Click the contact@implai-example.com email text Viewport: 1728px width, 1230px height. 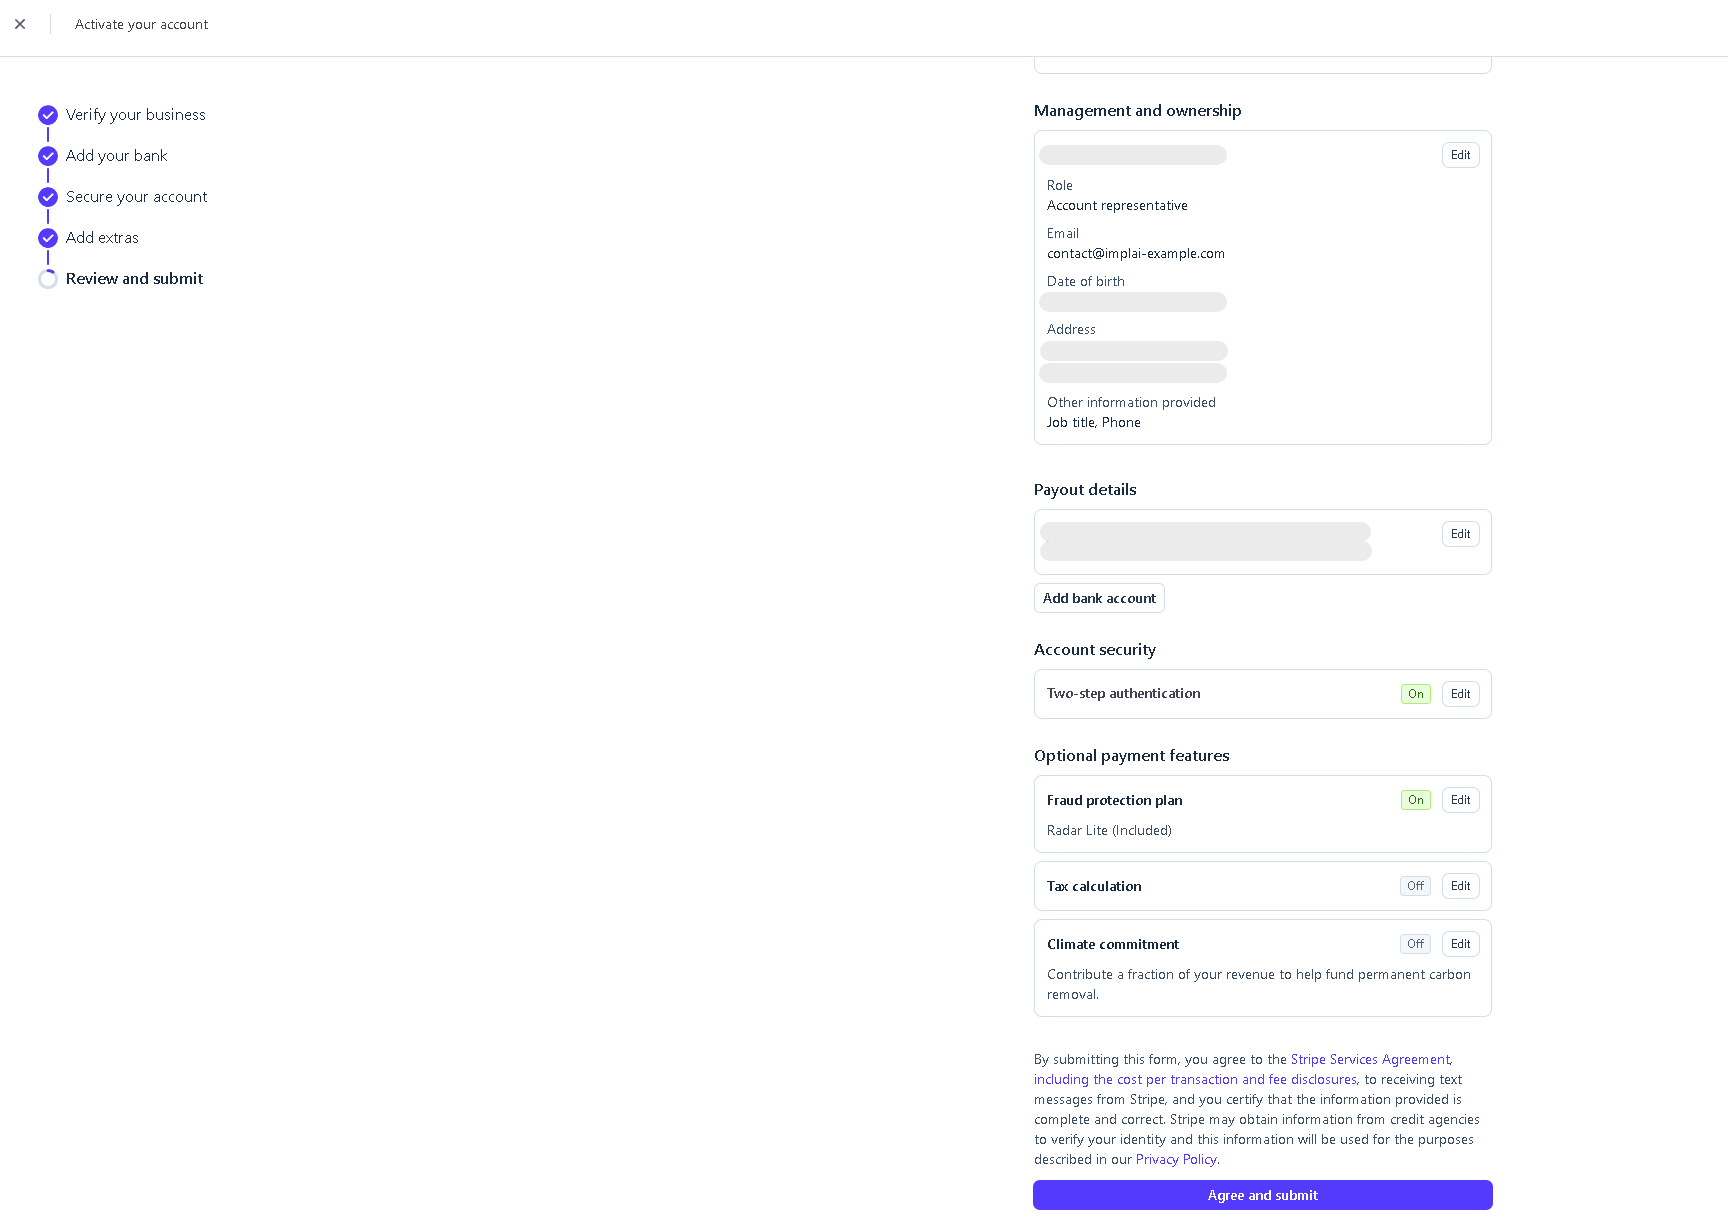(1136, 254)
